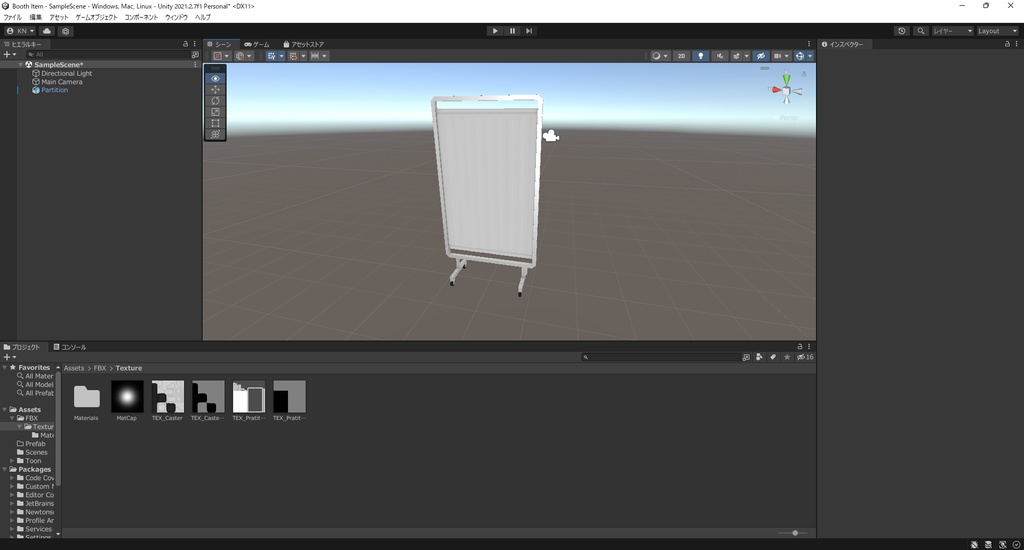This screenshot has width=1024, height=550.
Task: Open the ヘルプ (Help) menu
Action: pyautogui.click(x=202, y=18)
